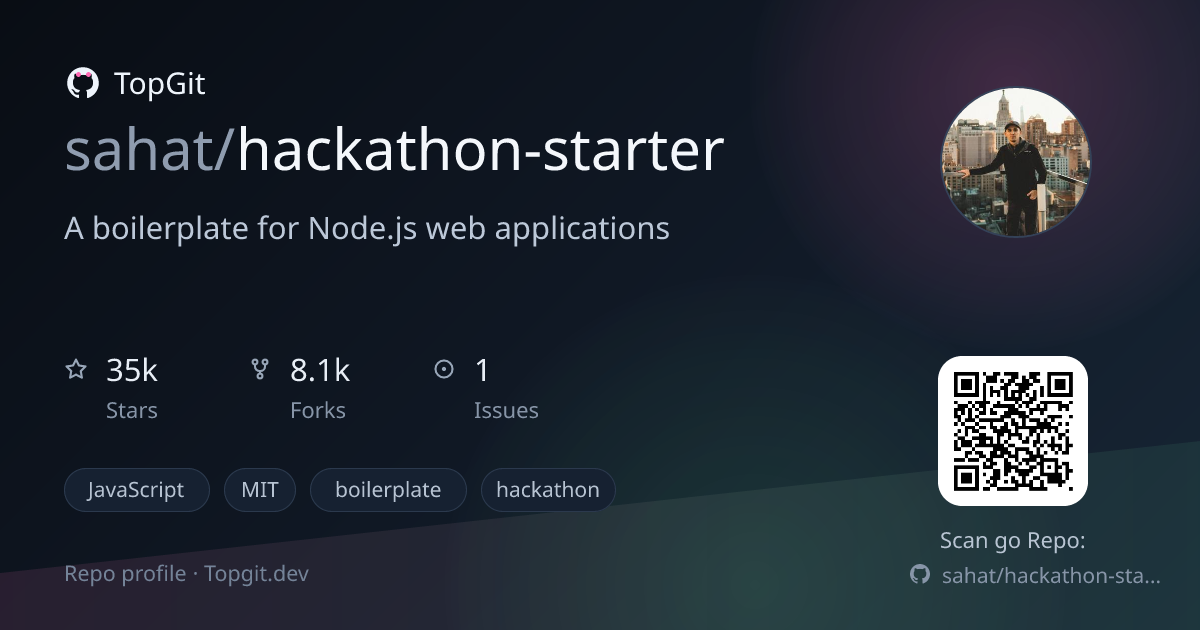Viewport: 1200px width, 630px height.
Task: Select the JavaScript tag pill
Action: coord(137,490)
